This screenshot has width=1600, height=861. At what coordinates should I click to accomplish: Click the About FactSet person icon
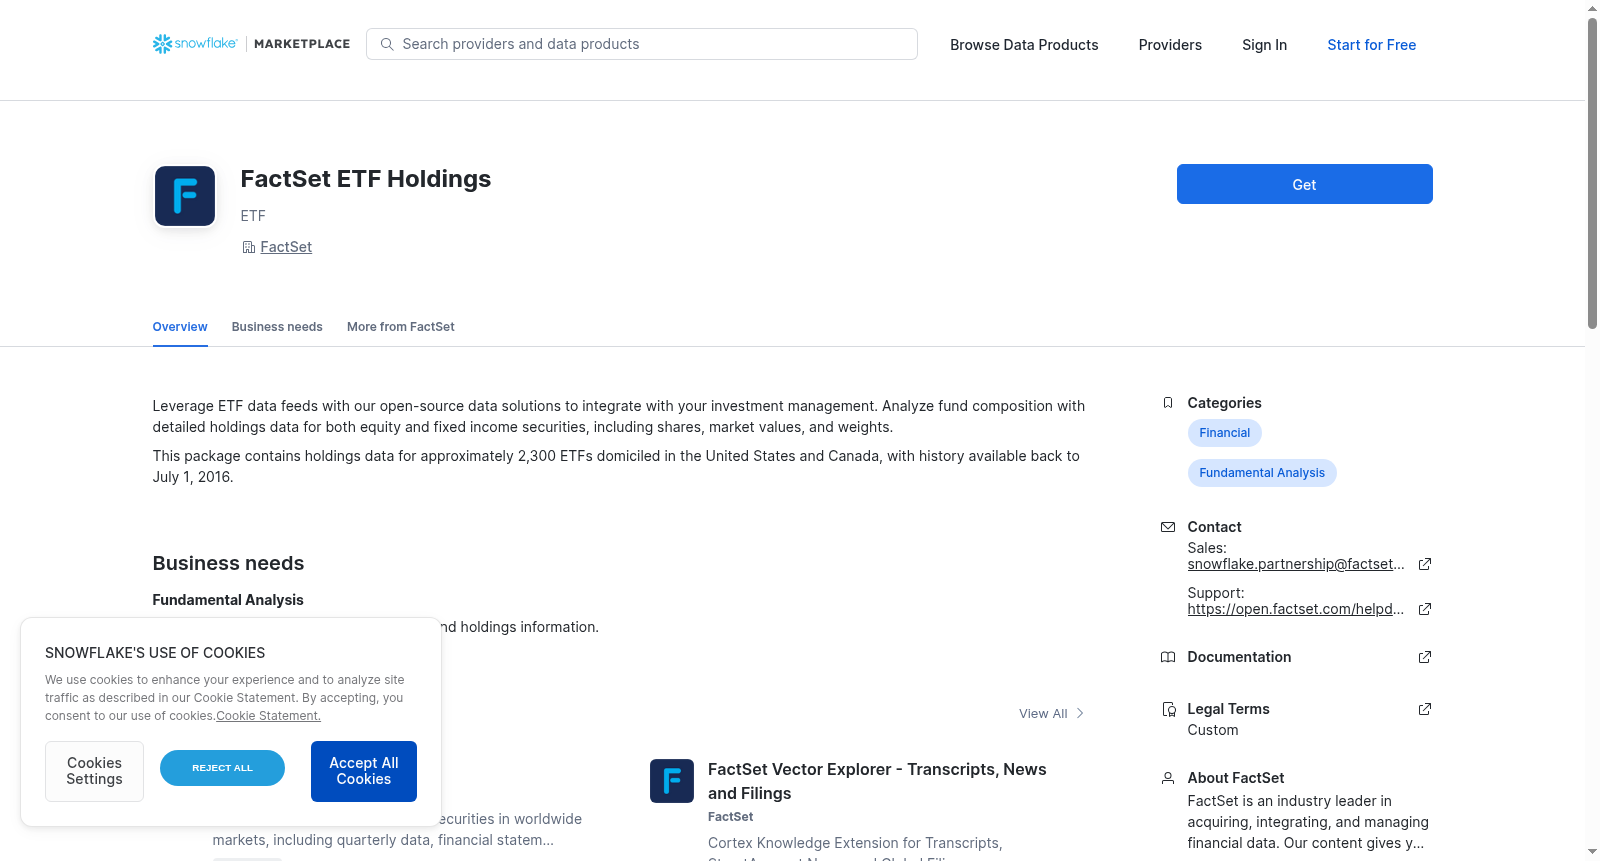click(1167, 778)
